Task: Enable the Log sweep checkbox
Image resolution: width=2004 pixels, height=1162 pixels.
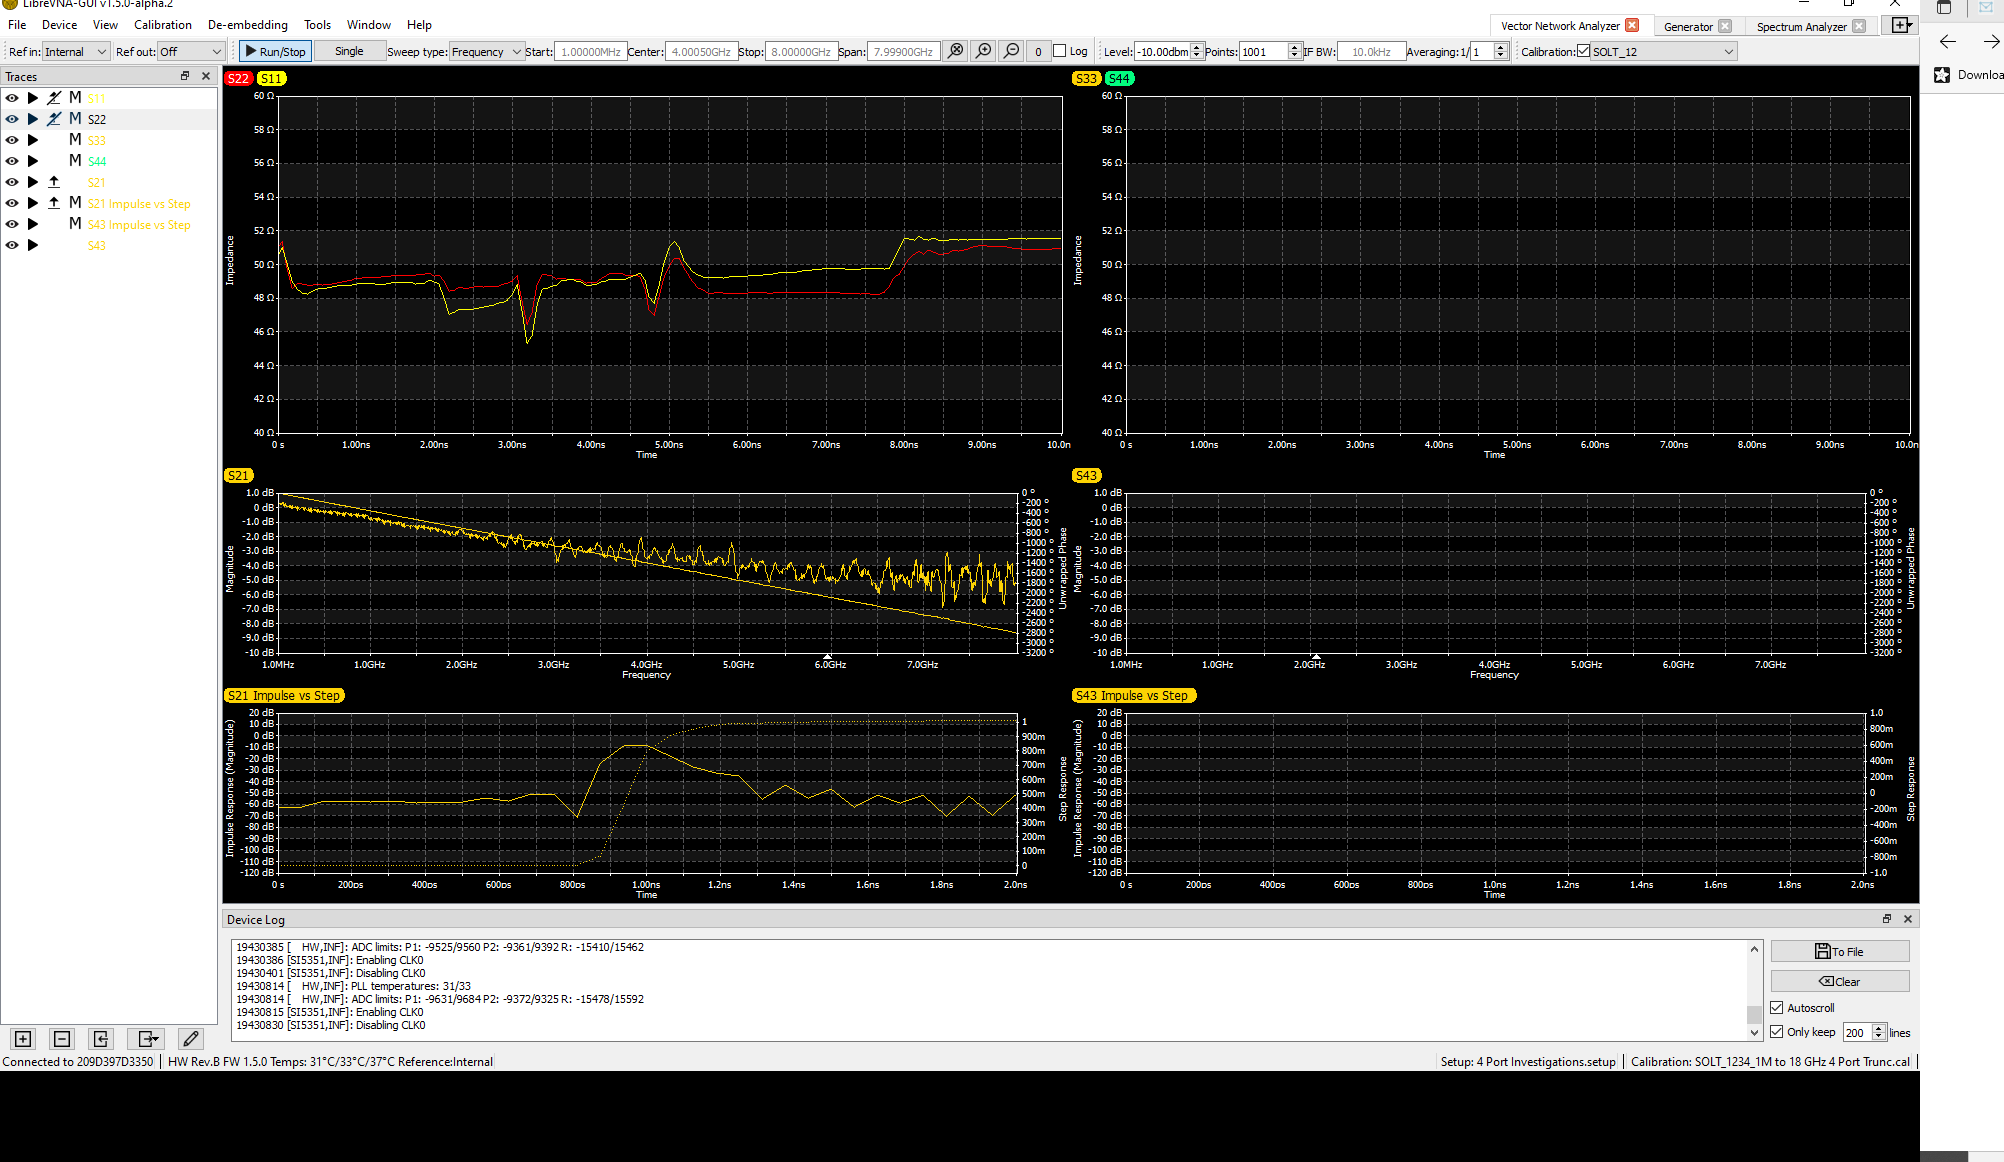Action: tap(1058, 50)
